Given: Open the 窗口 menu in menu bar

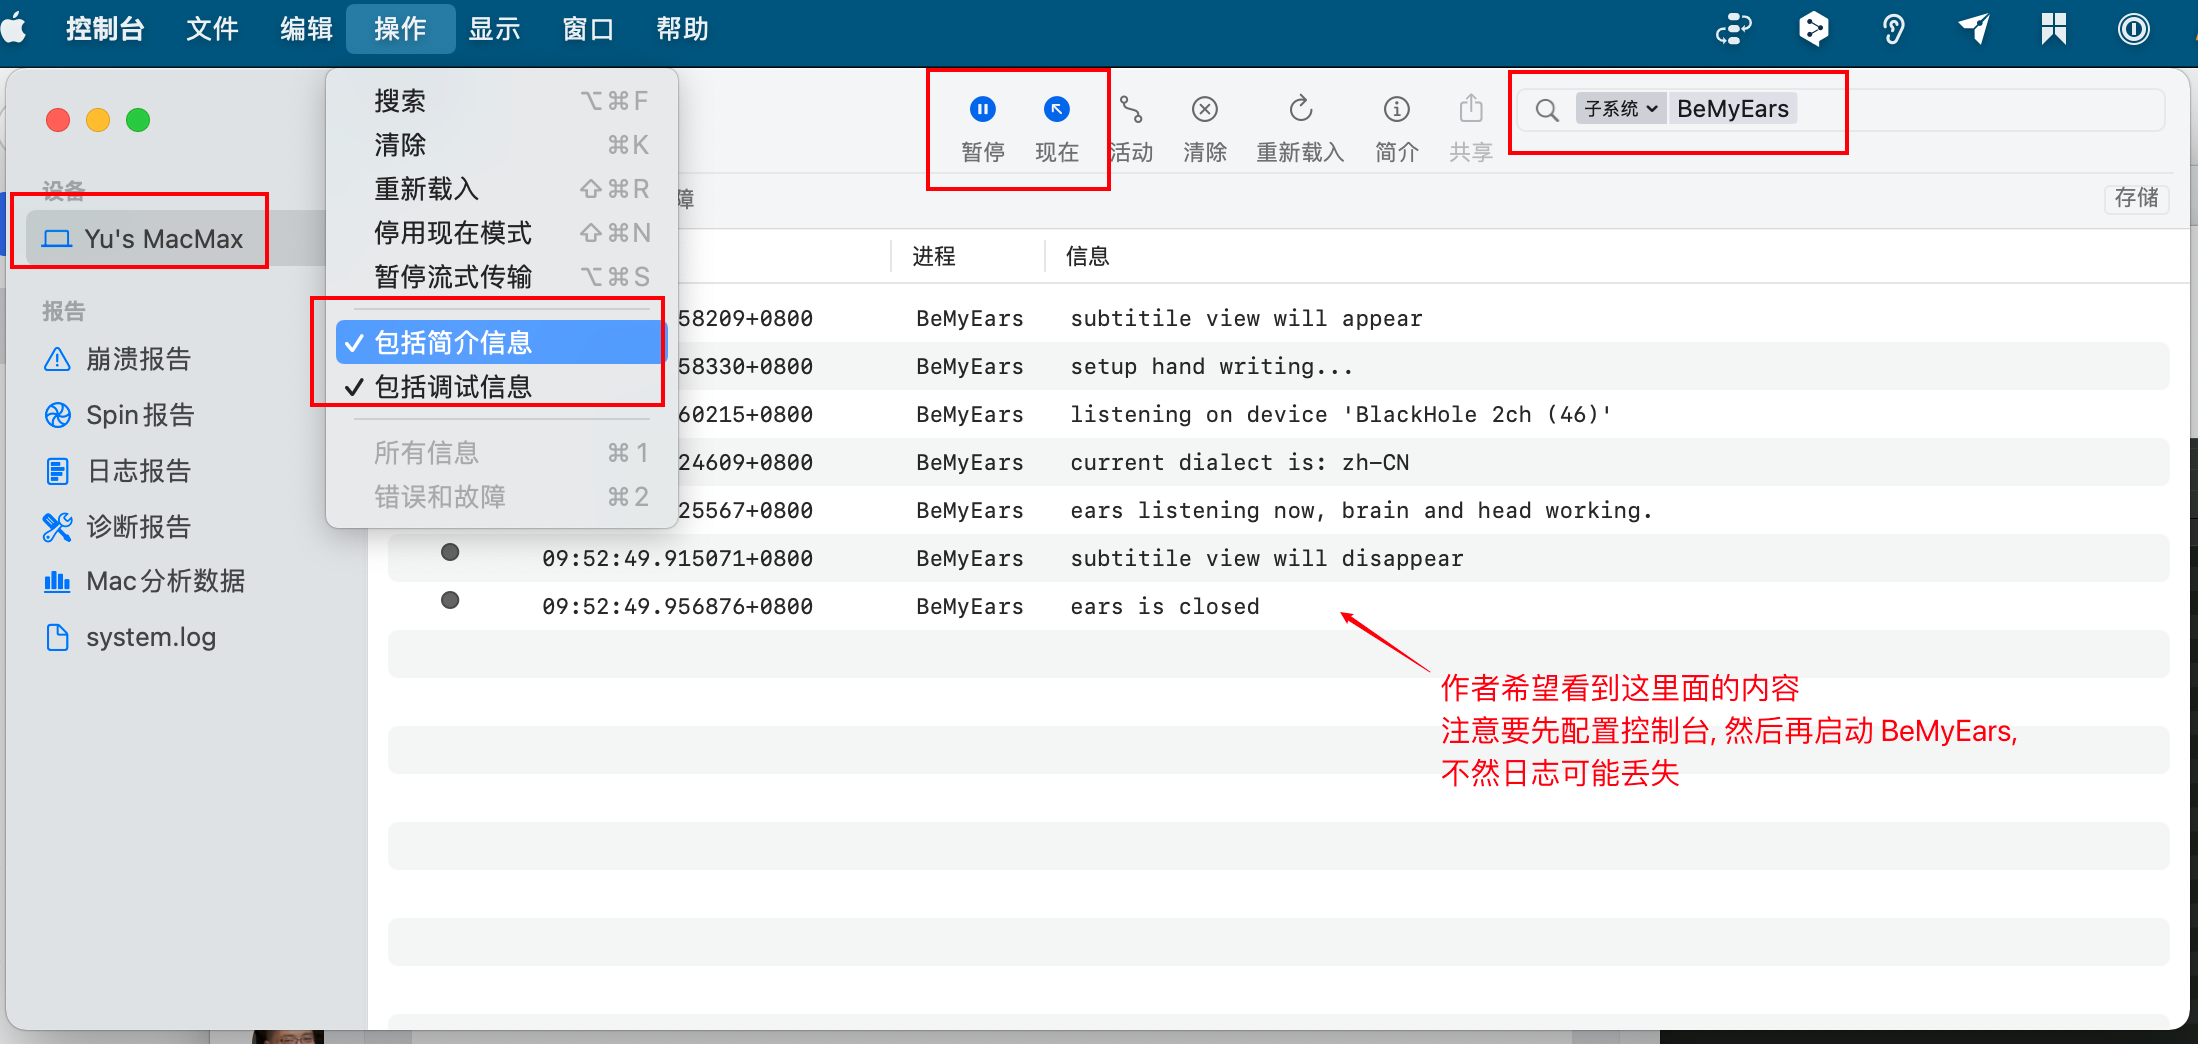Looking at the screenshot, I should pyautogui.click(x=588, y=29).
